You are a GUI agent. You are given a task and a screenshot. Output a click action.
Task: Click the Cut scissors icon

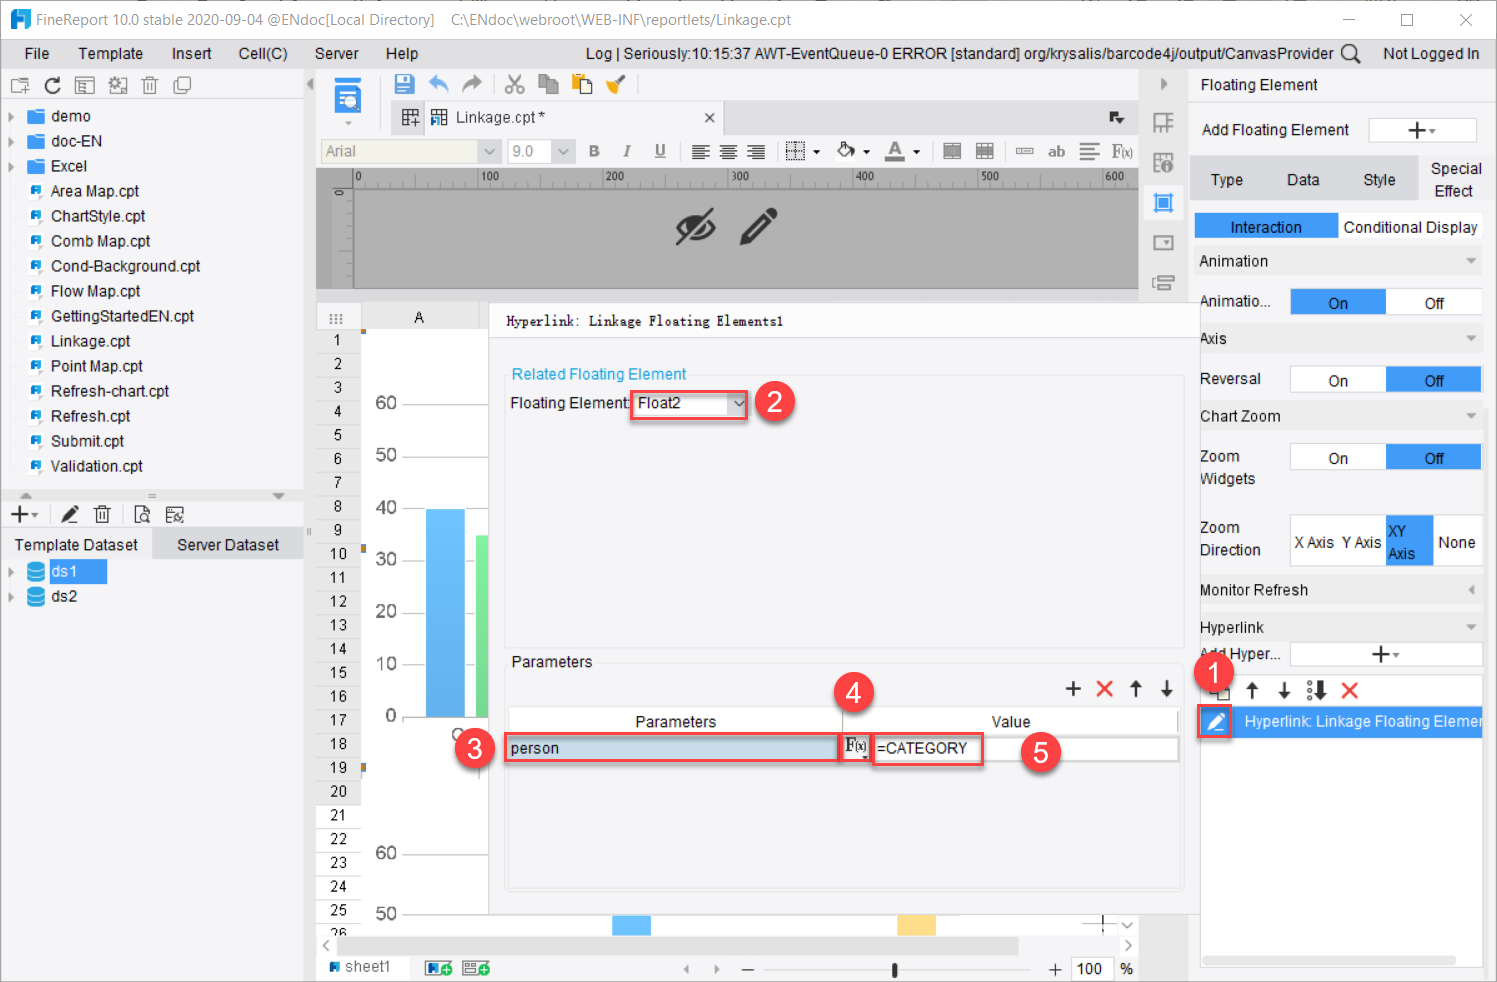pyautogui.click(x=514, y=84)
